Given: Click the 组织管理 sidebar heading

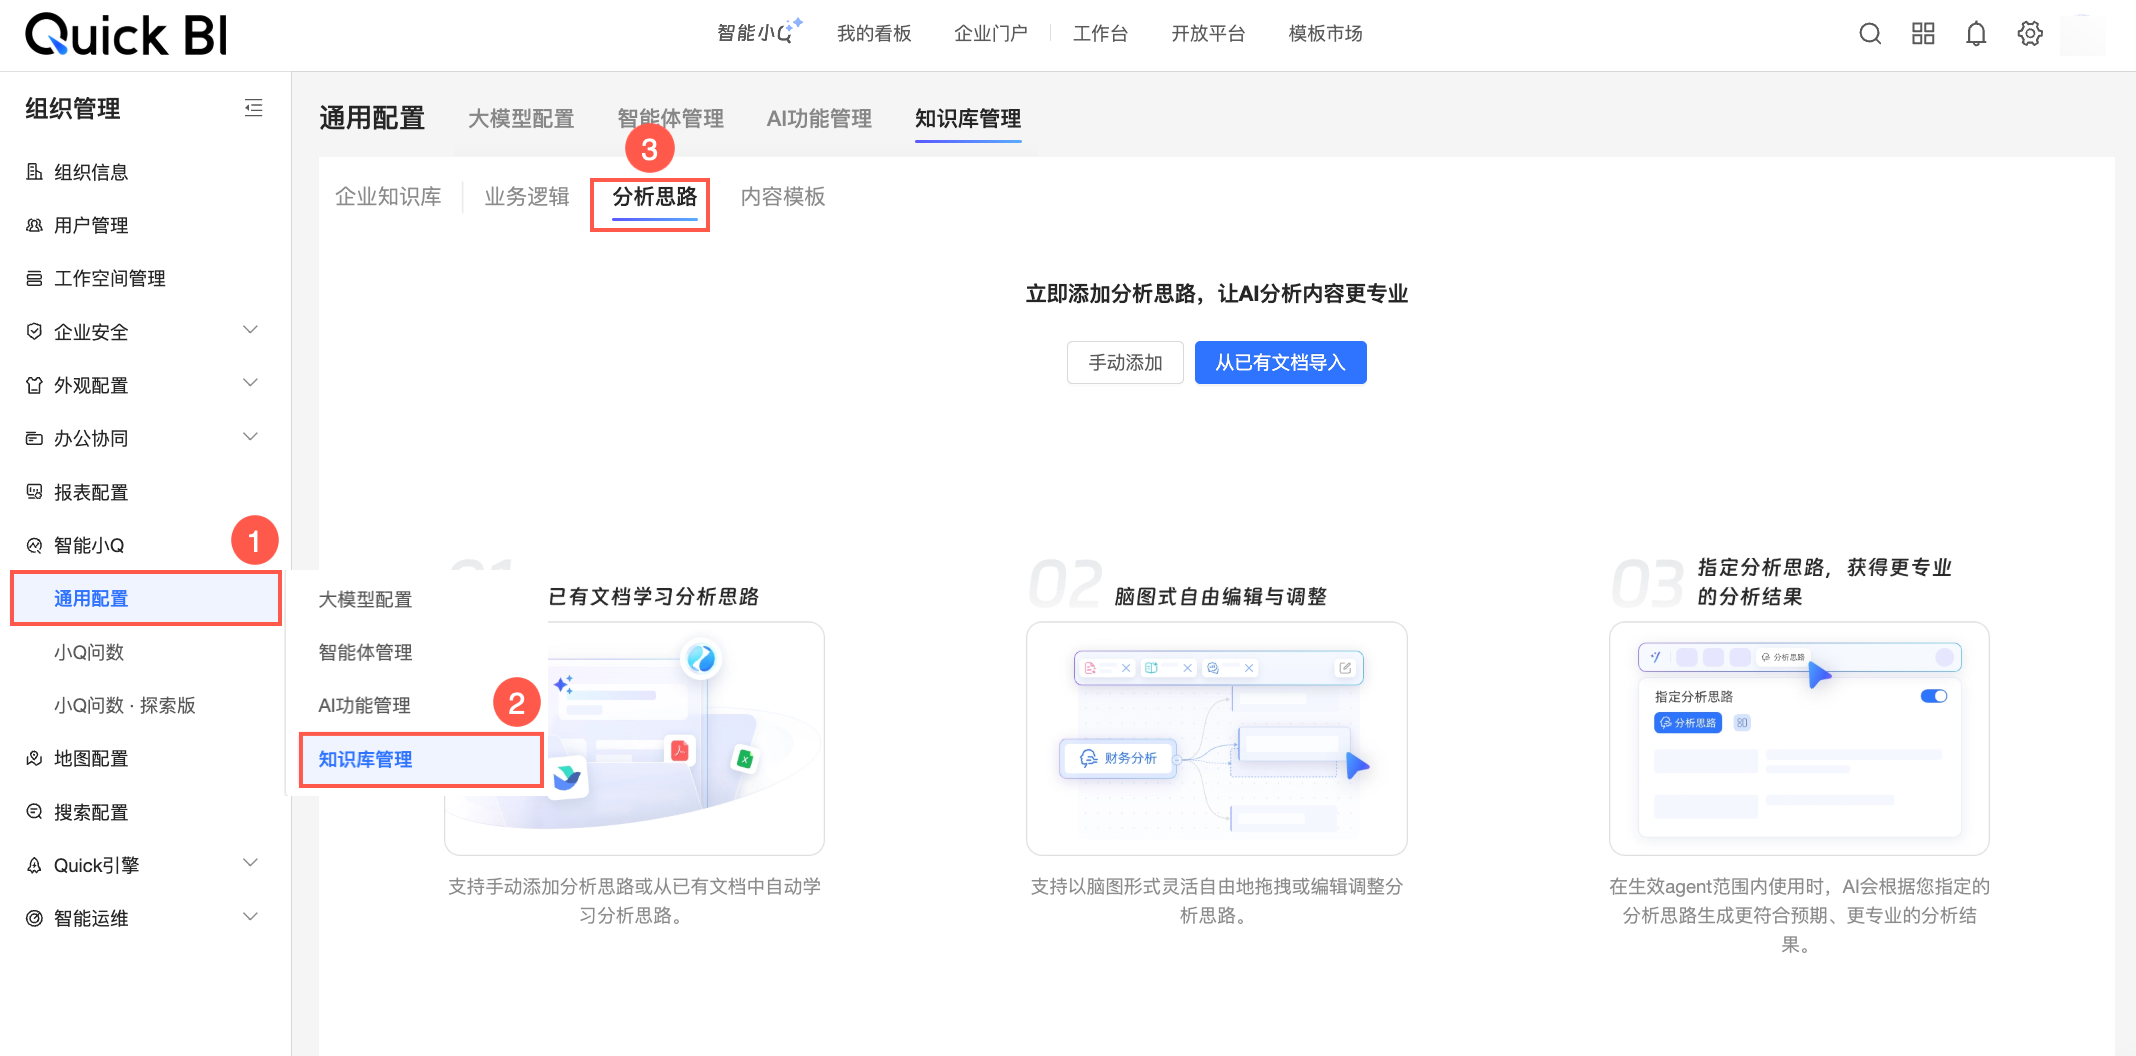Looking at the screenshot, I should click(x=72, y=108).
